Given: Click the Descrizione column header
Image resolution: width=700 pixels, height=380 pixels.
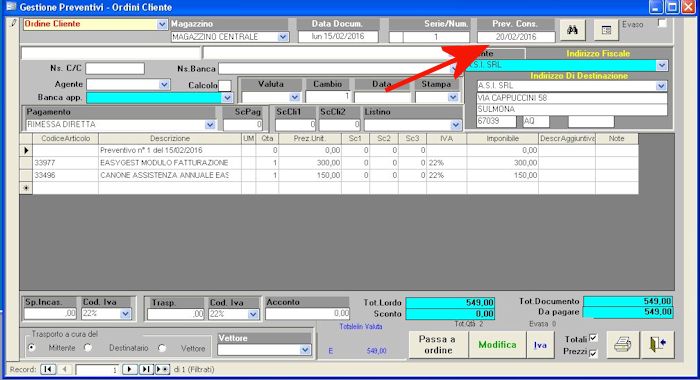Looking at the screenshot, I should (170, 139).
